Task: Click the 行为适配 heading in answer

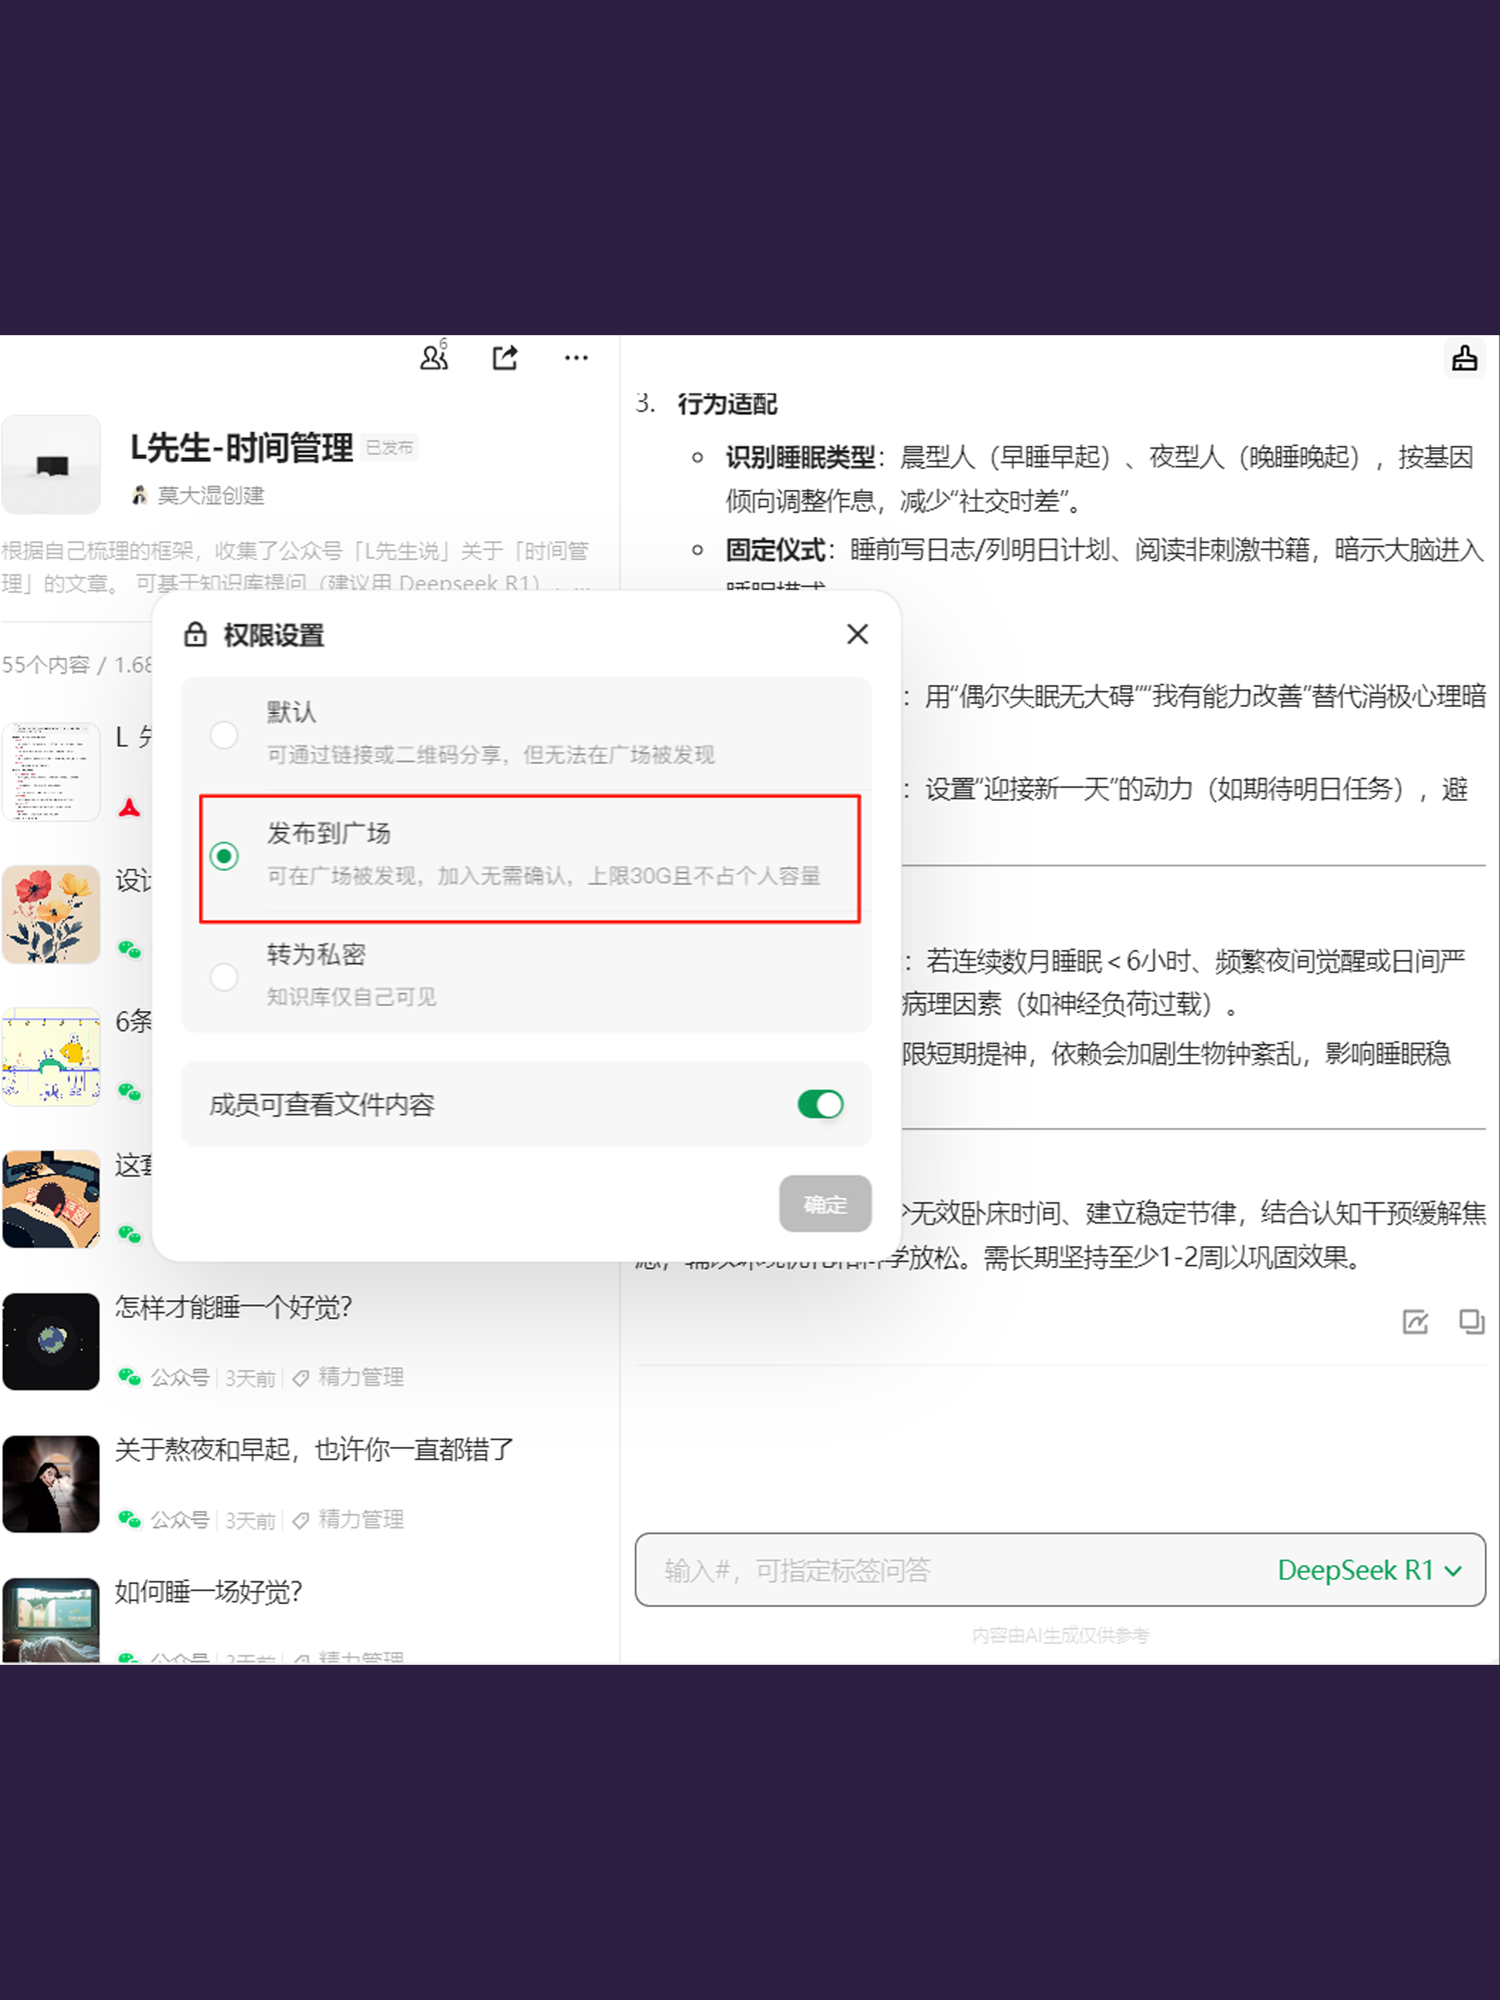Action: coord(727,404)
